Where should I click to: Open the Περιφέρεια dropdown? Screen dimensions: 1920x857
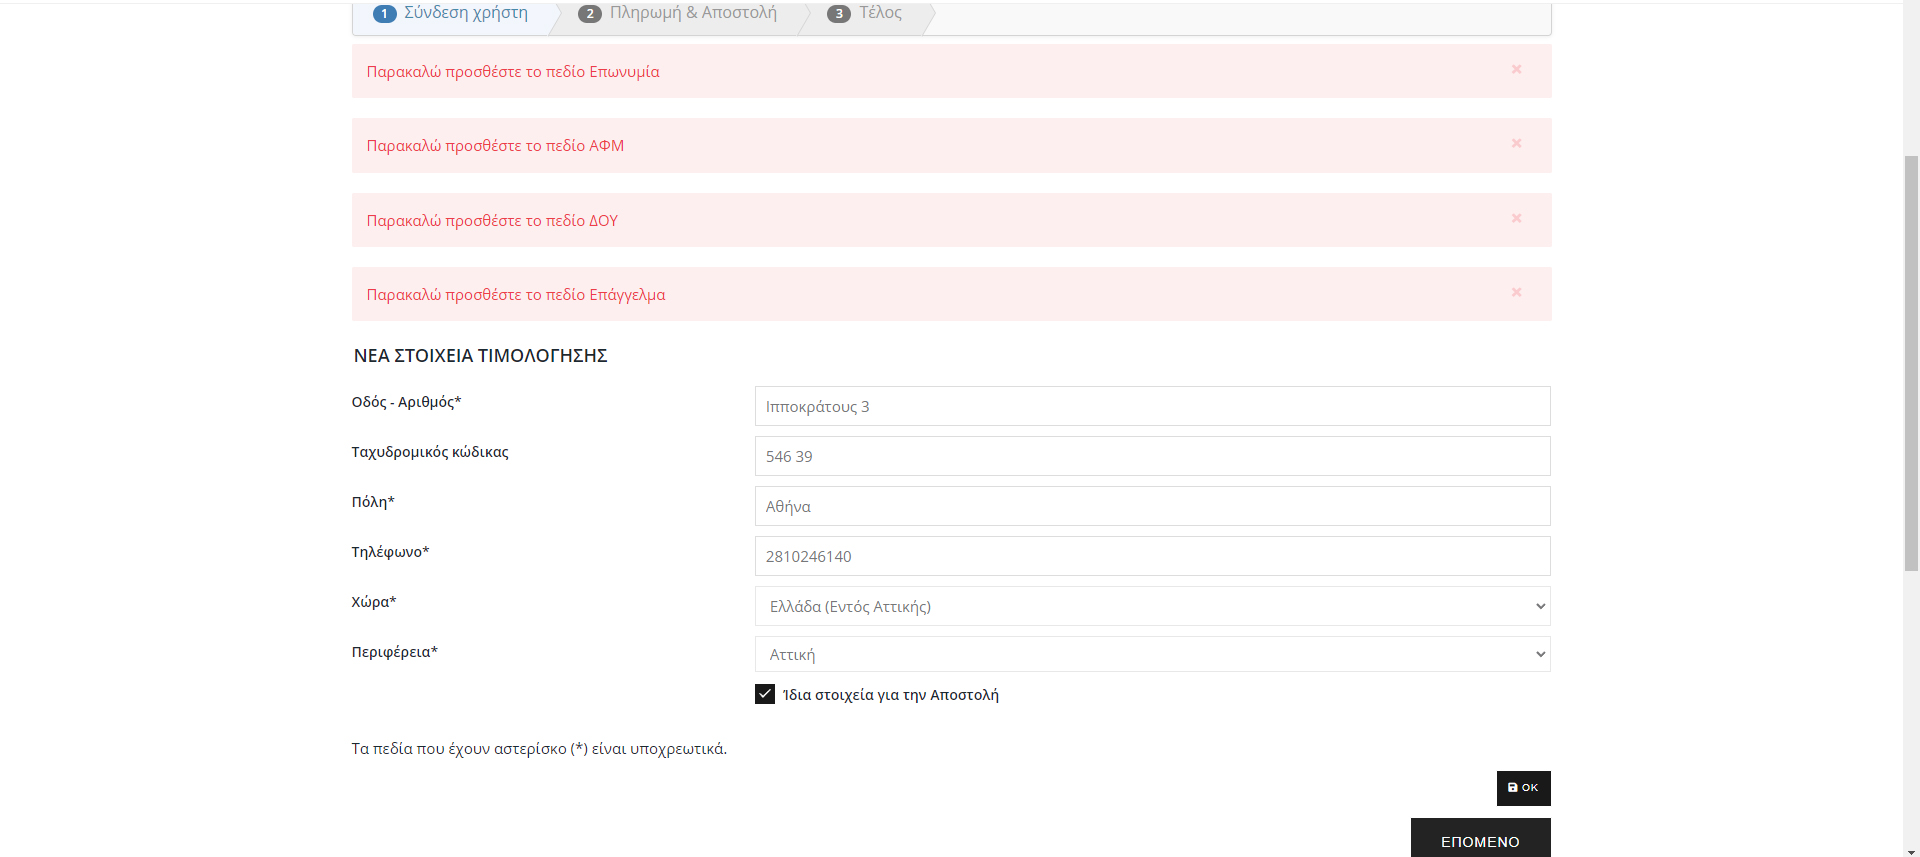point(1152,654)
